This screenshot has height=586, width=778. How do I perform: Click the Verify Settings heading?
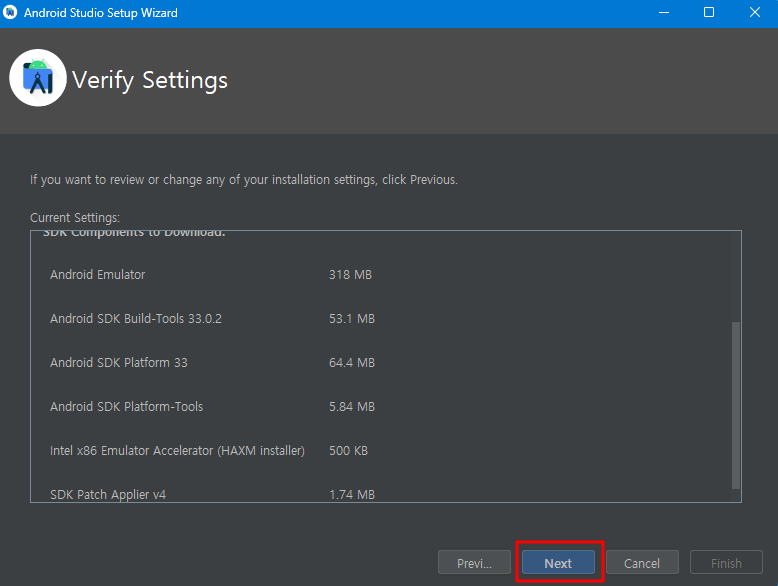(150, 80)
